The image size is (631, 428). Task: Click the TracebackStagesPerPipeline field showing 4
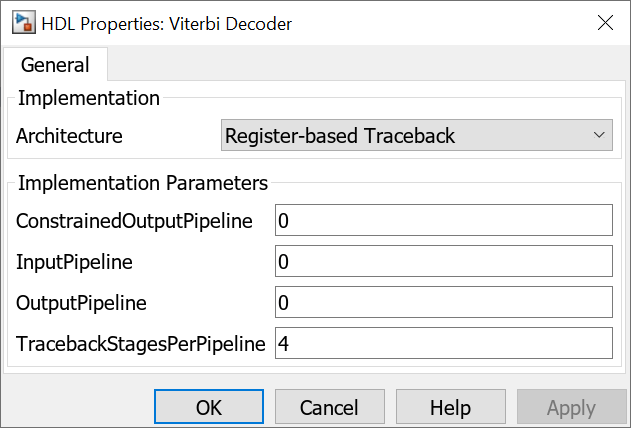click(443, 343)
